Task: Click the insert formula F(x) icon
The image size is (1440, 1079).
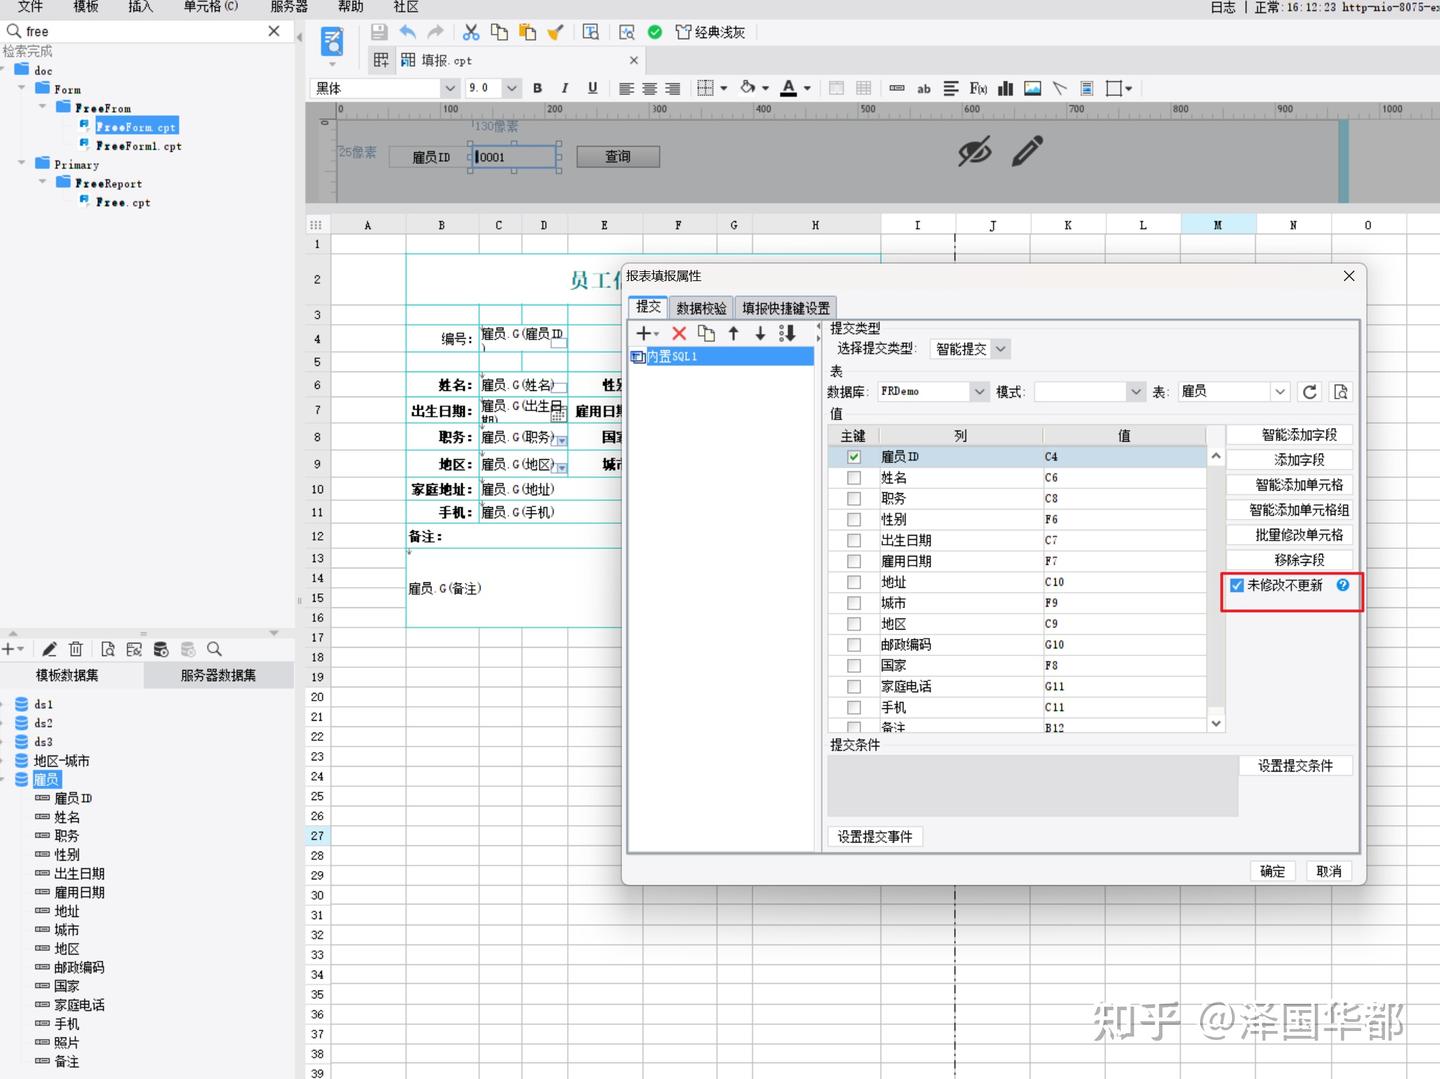Action: [x=978, y=88]
